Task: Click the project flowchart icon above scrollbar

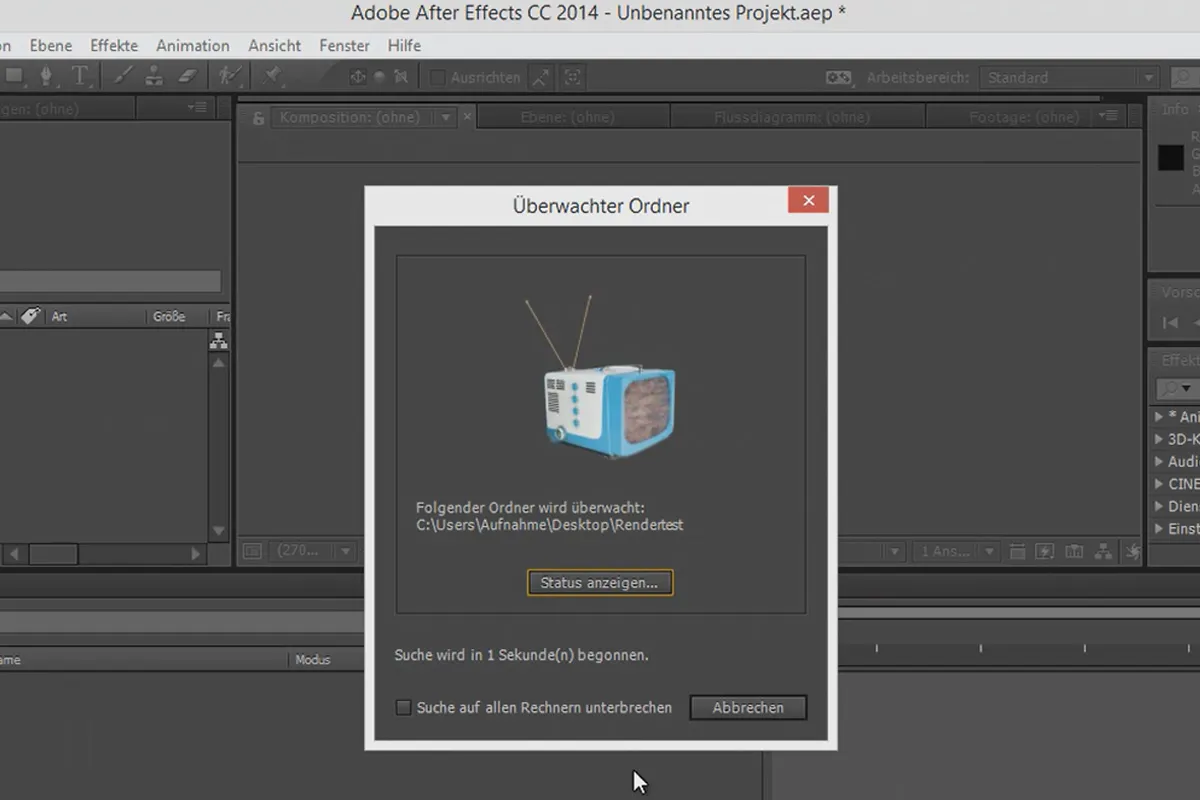Action: click(x=219, y=341)
